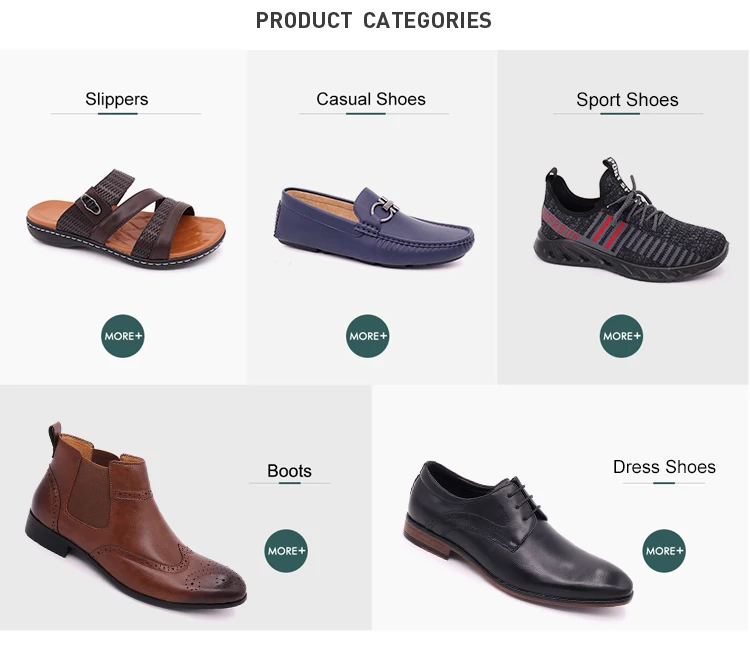Click the green underline beneath Sport Shoes

(x=620, y=114)
